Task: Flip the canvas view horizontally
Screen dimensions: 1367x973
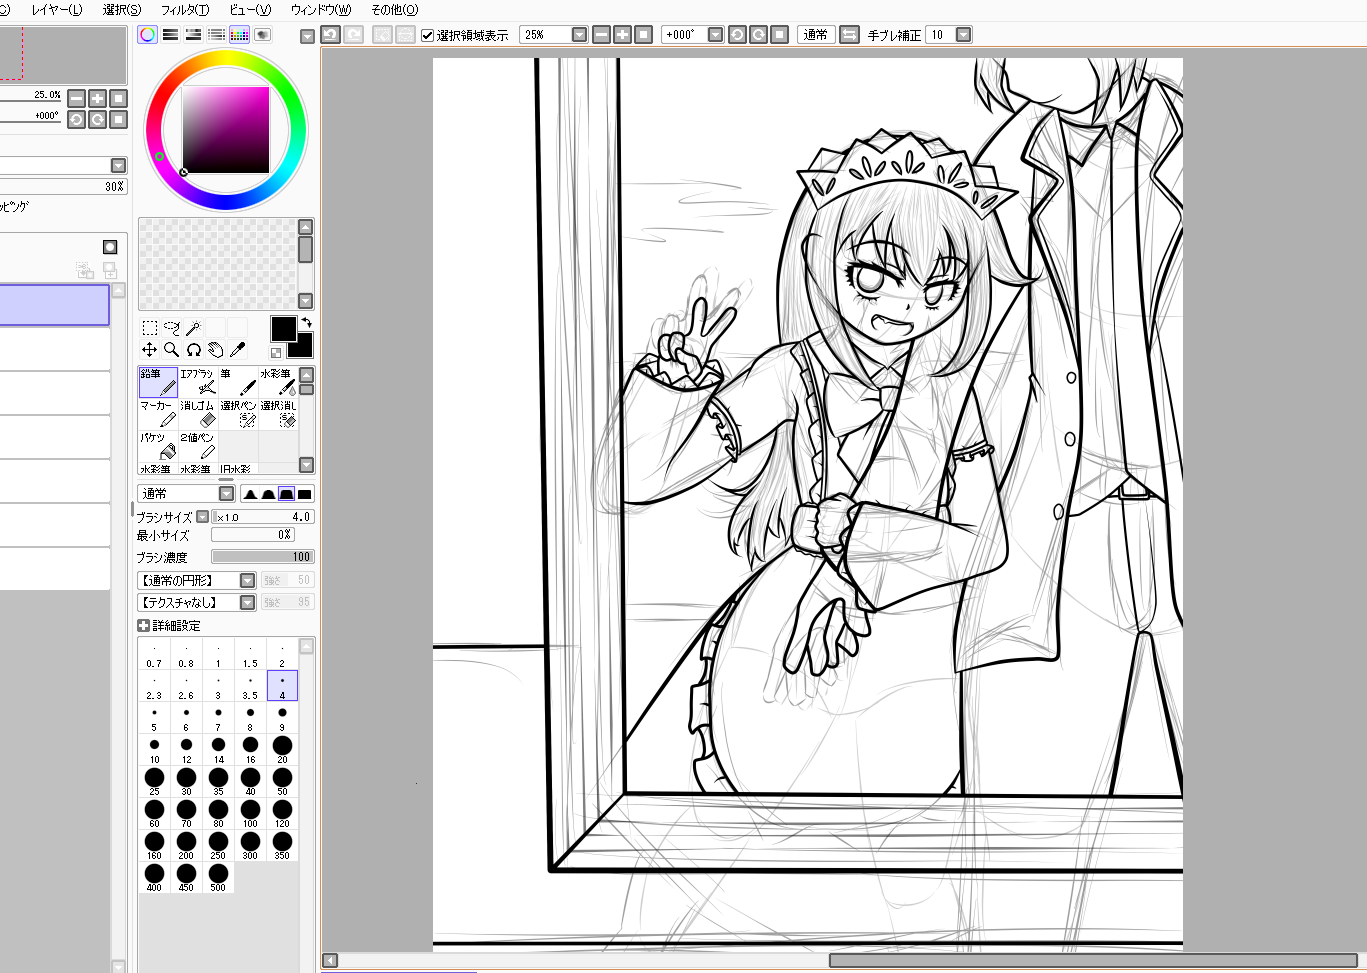Action: pos(849,35)
